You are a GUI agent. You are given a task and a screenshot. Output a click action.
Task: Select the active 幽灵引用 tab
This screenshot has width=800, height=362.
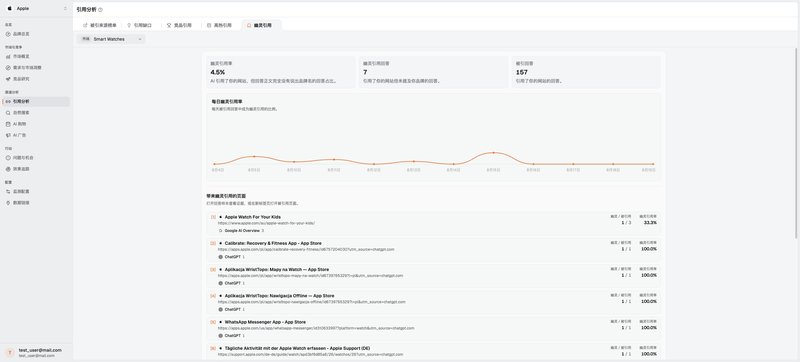coord(260,25)
